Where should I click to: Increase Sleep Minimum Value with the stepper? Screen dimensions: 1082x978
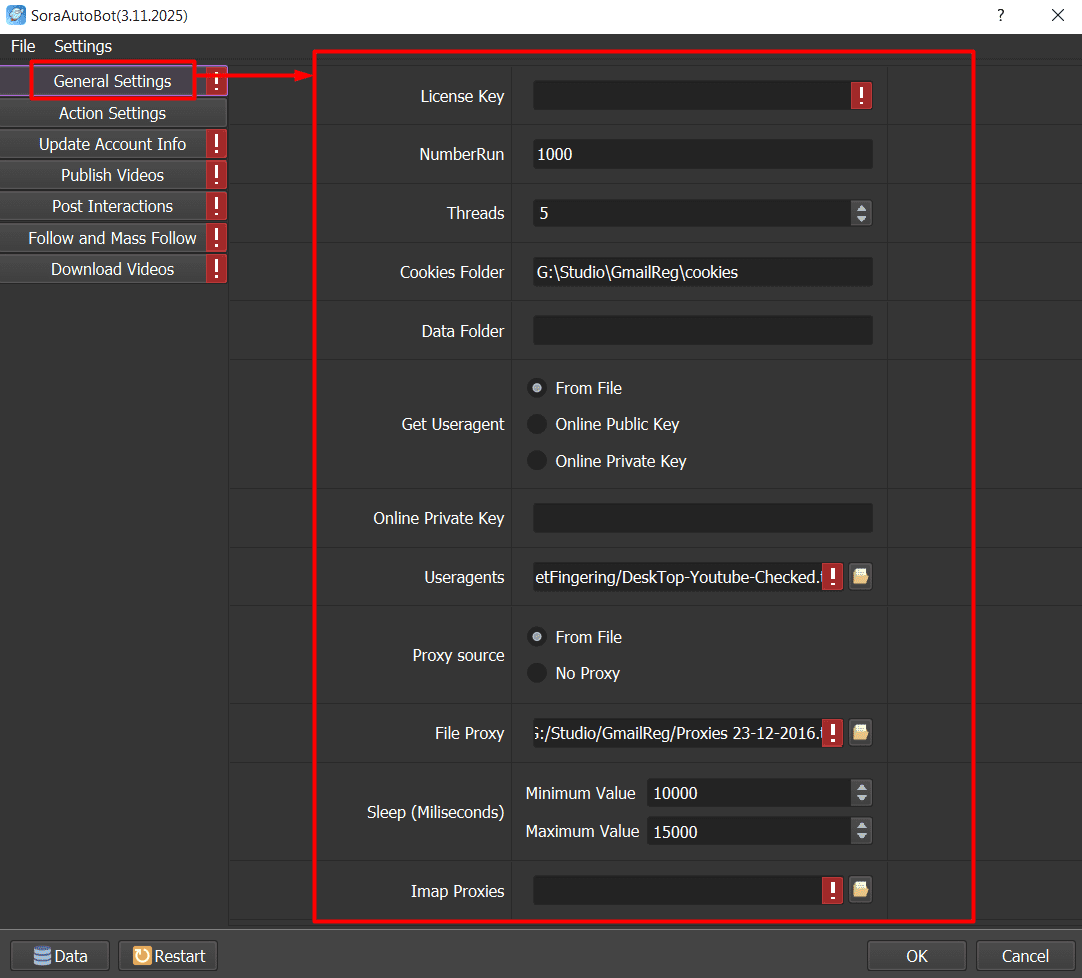click(862, 787)
